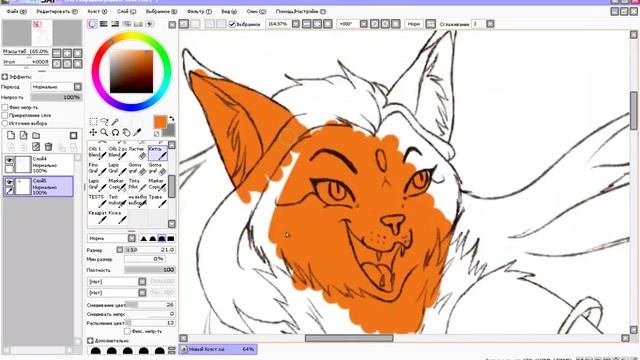Adjust the Плотность density slider
Screen dimensions: 640x360
[150, 270]
